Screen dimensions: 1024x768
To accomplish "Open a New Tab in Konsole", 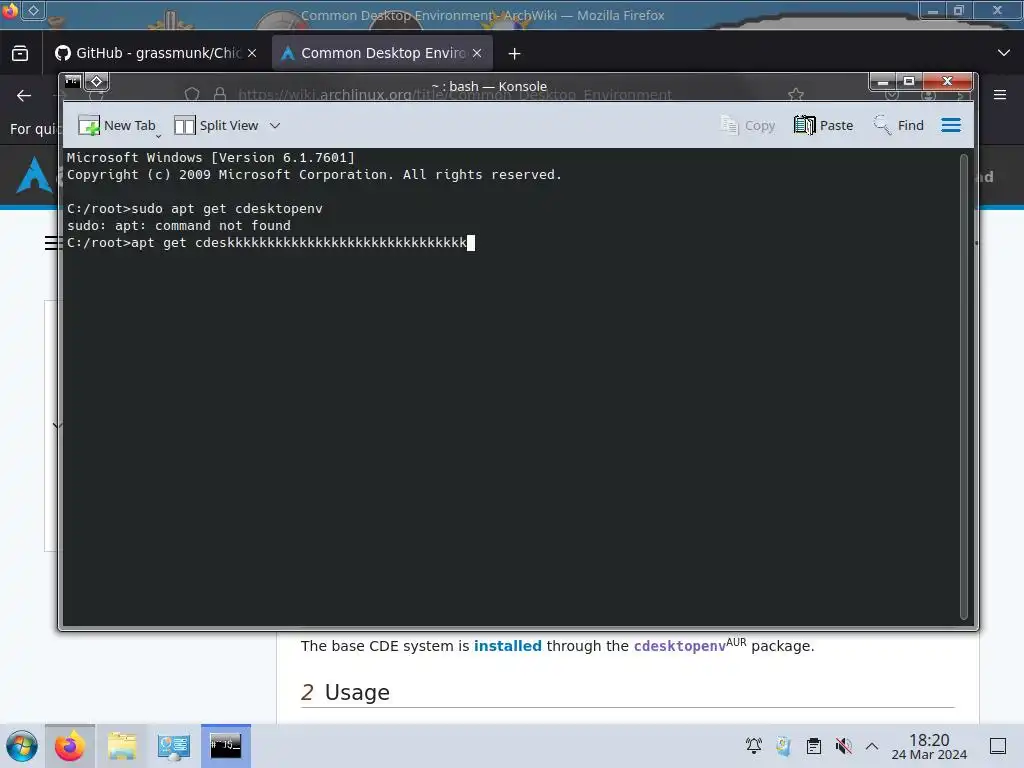I will pyautogui.click(x=117, y=125).
